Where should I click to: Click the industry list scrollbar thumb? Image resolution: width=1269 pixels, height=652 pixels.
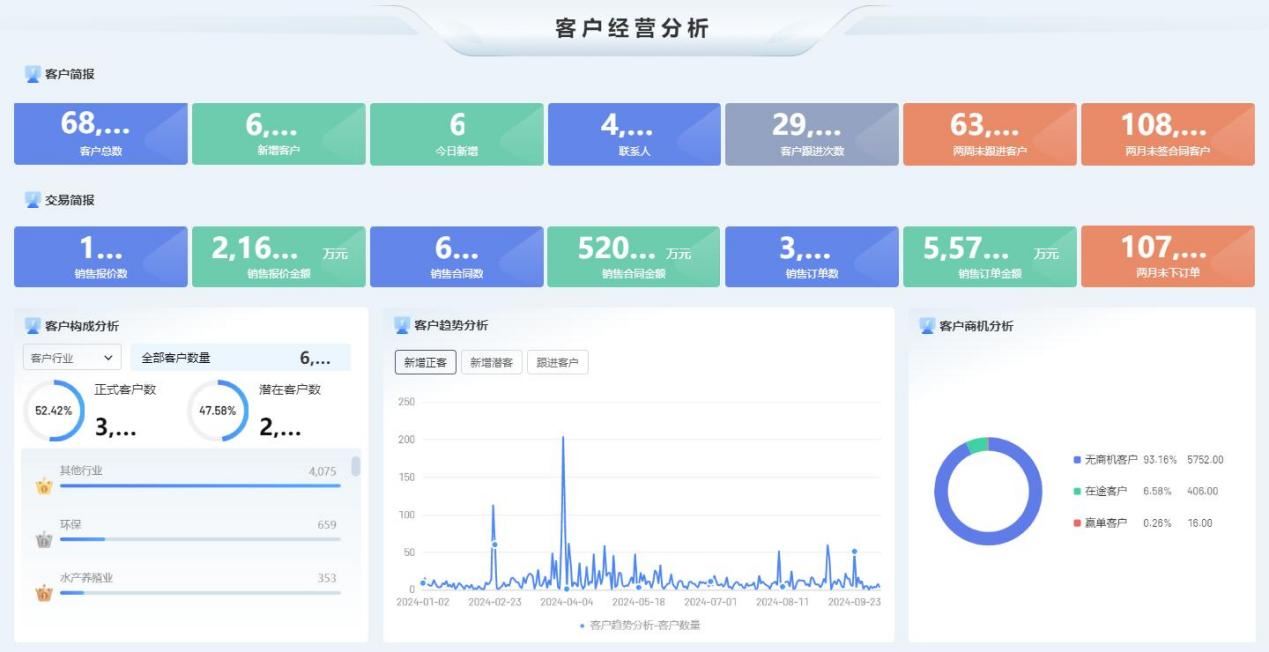point(356,466)
